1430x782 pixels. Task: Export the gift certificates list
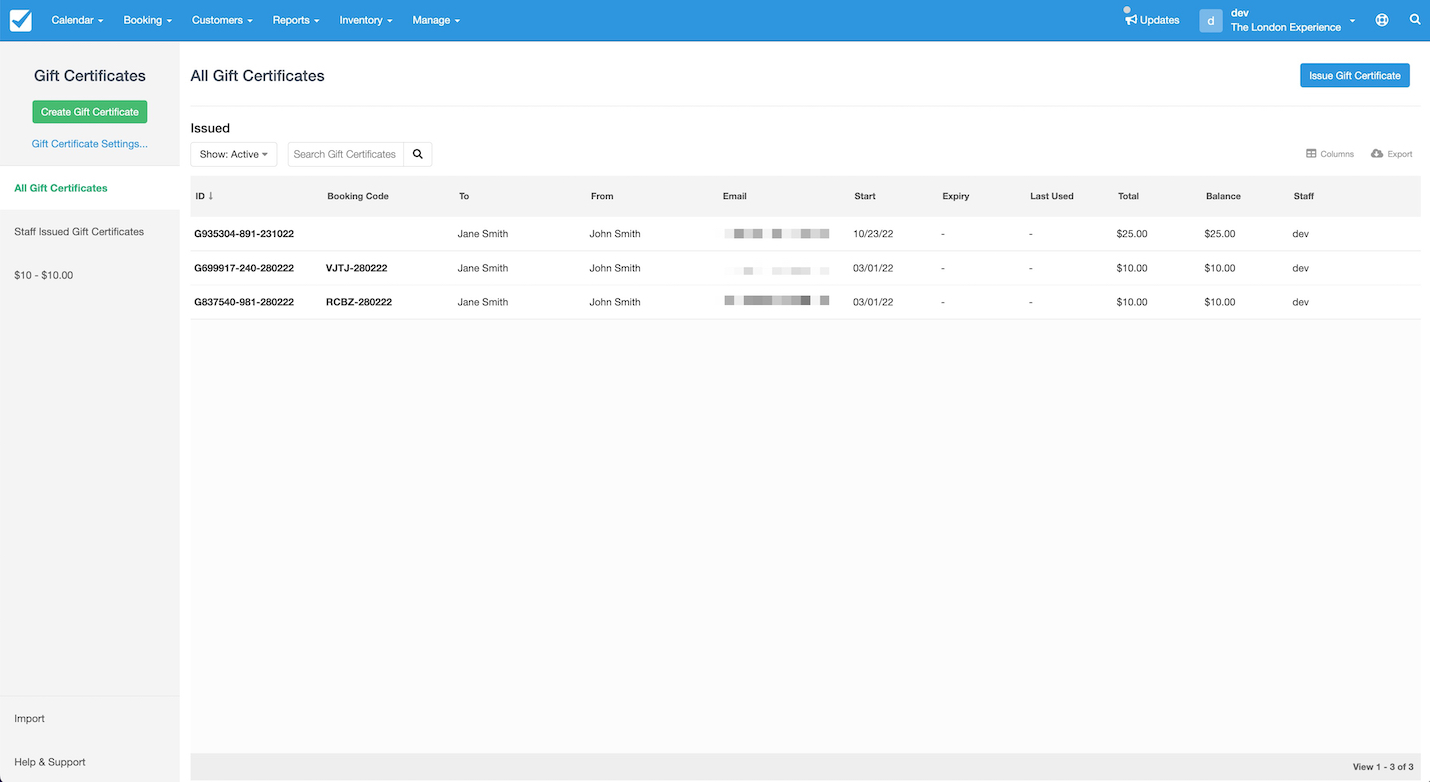click(1391, 154)
